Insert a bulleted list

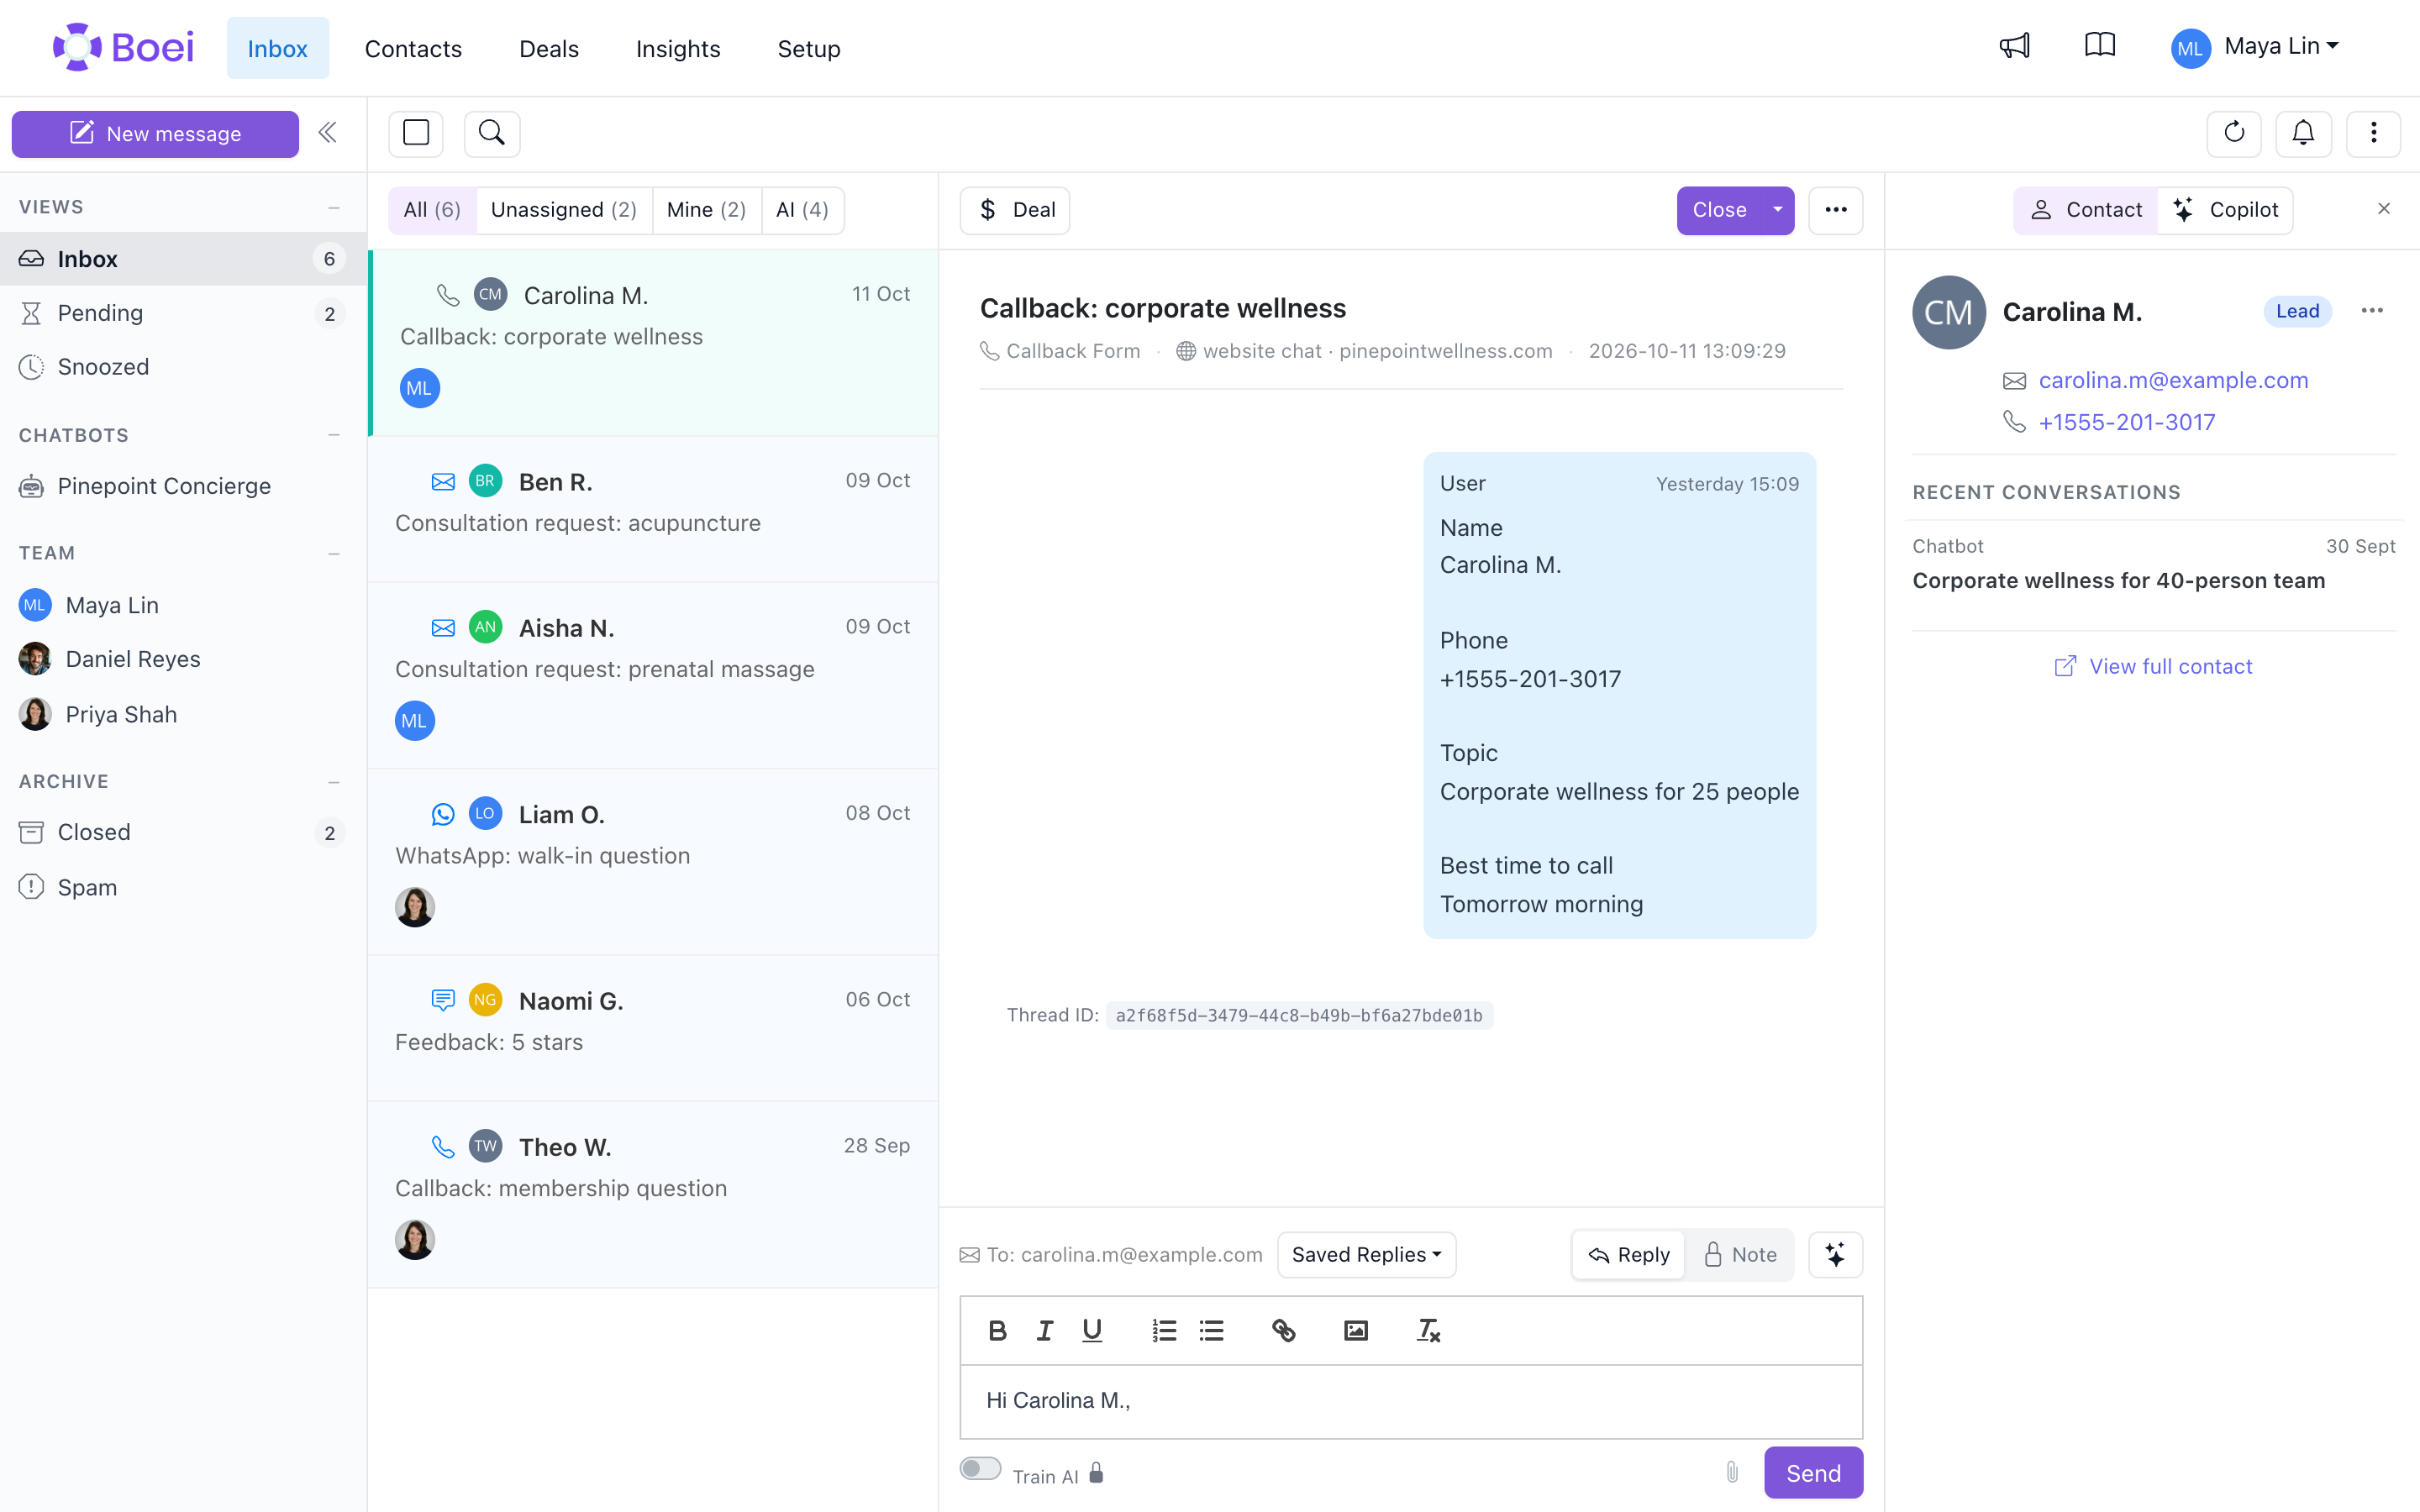click(1212, 1330)
